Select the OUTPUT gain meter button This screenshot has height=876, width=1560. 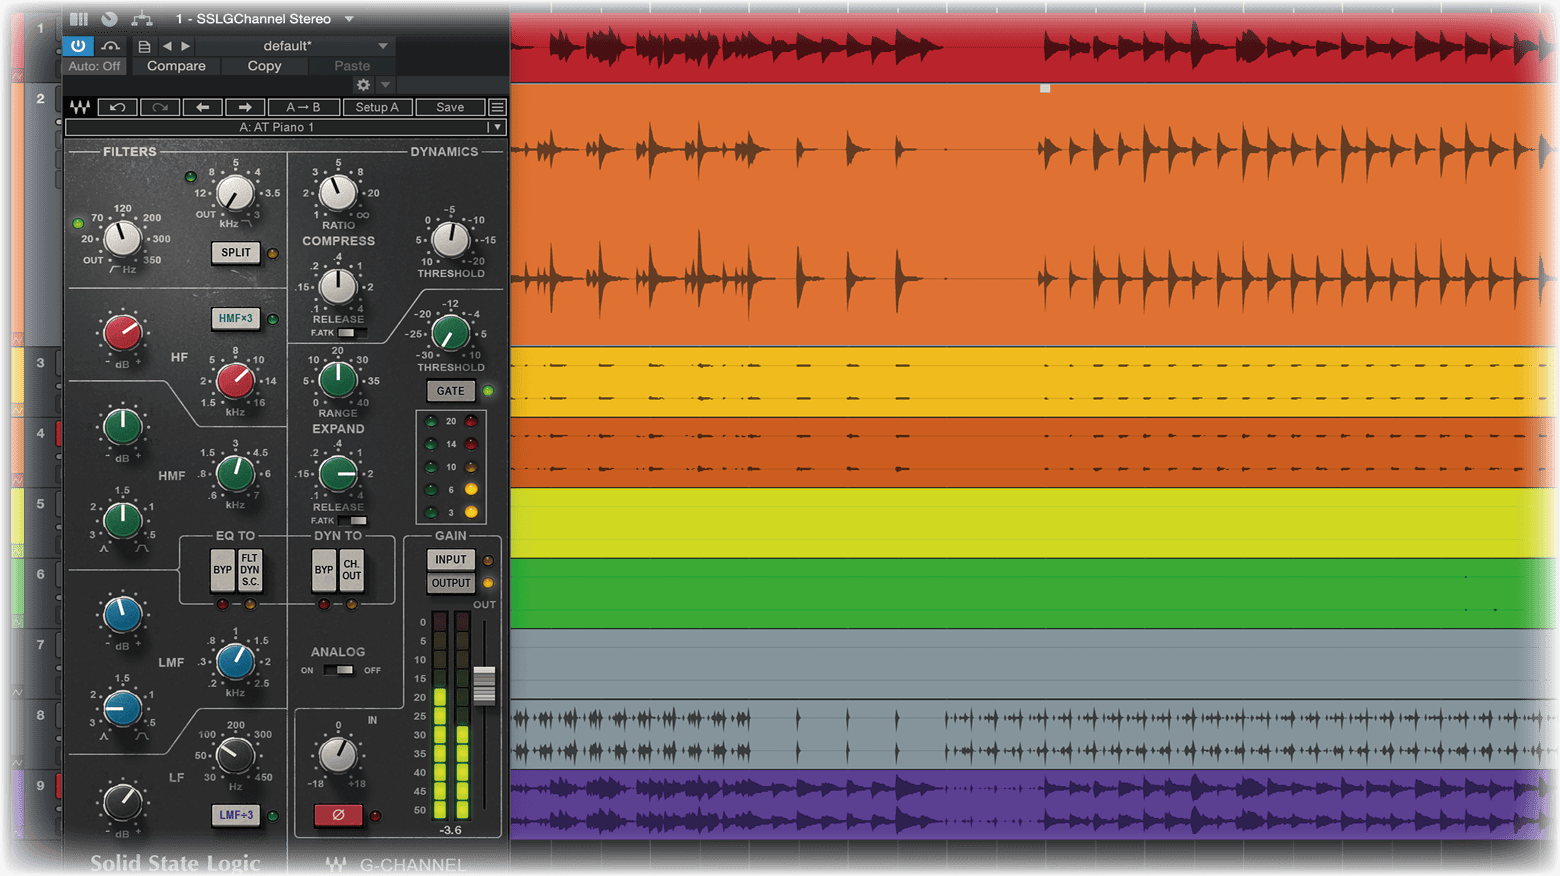450,583
